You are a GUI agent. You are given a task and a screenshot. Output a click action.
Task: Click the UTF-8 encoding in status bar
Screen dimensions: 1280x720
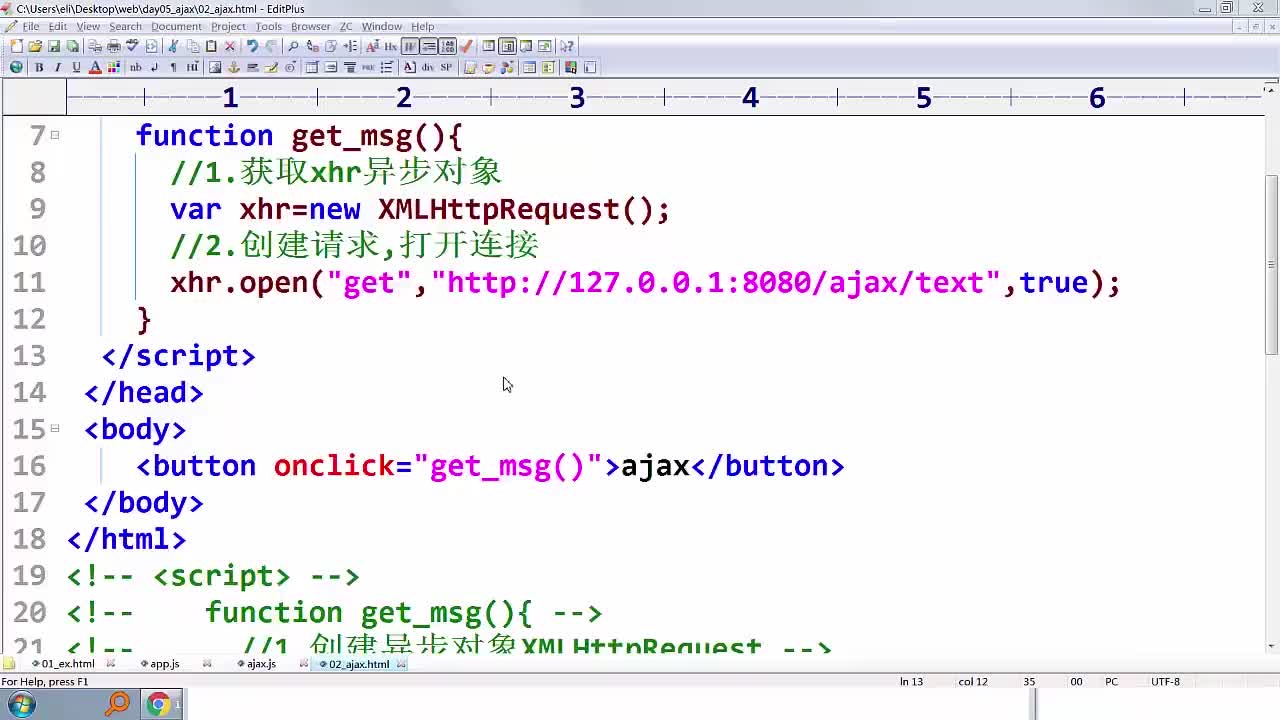(1165, 682)
